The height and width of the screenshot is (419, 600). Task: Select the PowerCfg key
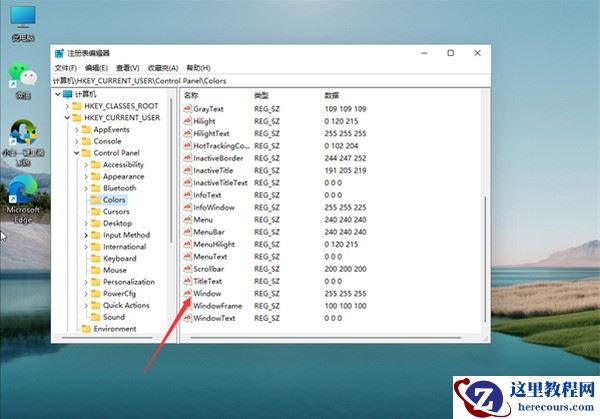click(119, 293)
